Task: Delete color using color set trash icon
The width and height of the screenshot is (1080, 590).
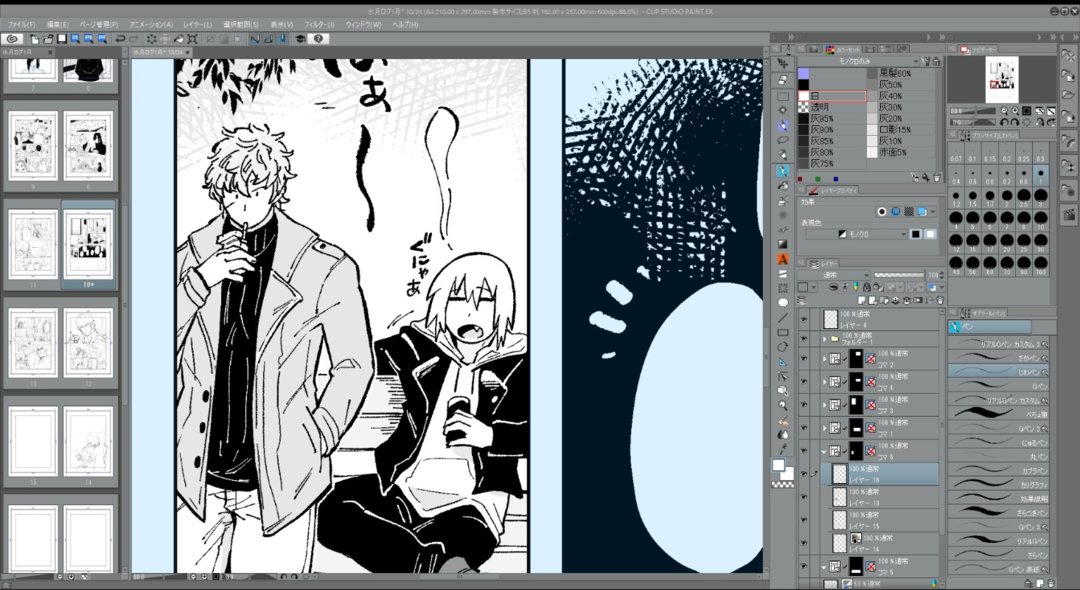Action: point(936,178)
